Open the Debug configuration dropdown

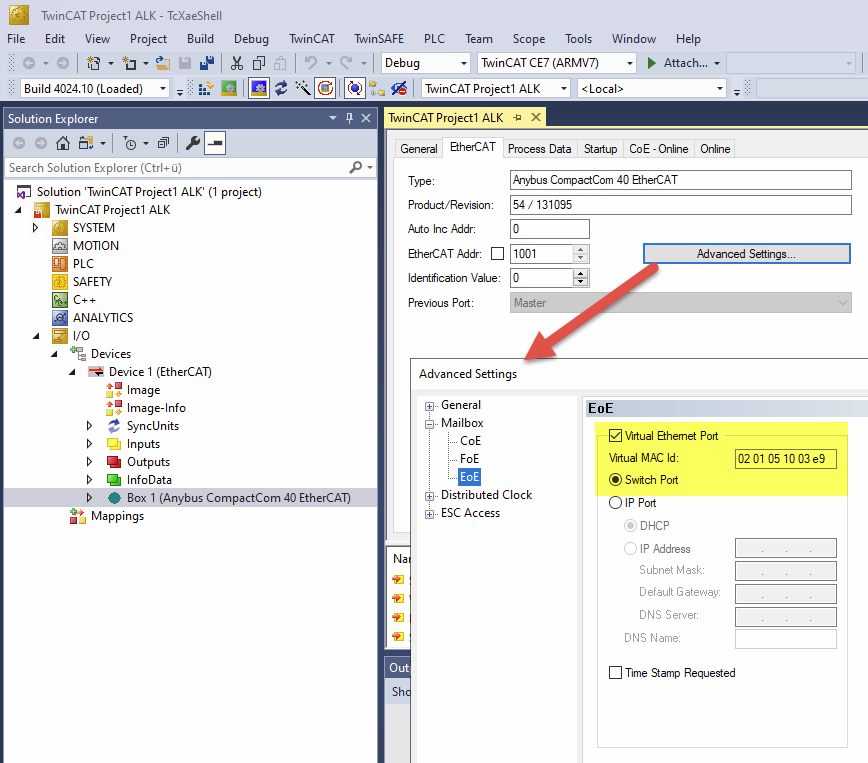click(464, 63)
